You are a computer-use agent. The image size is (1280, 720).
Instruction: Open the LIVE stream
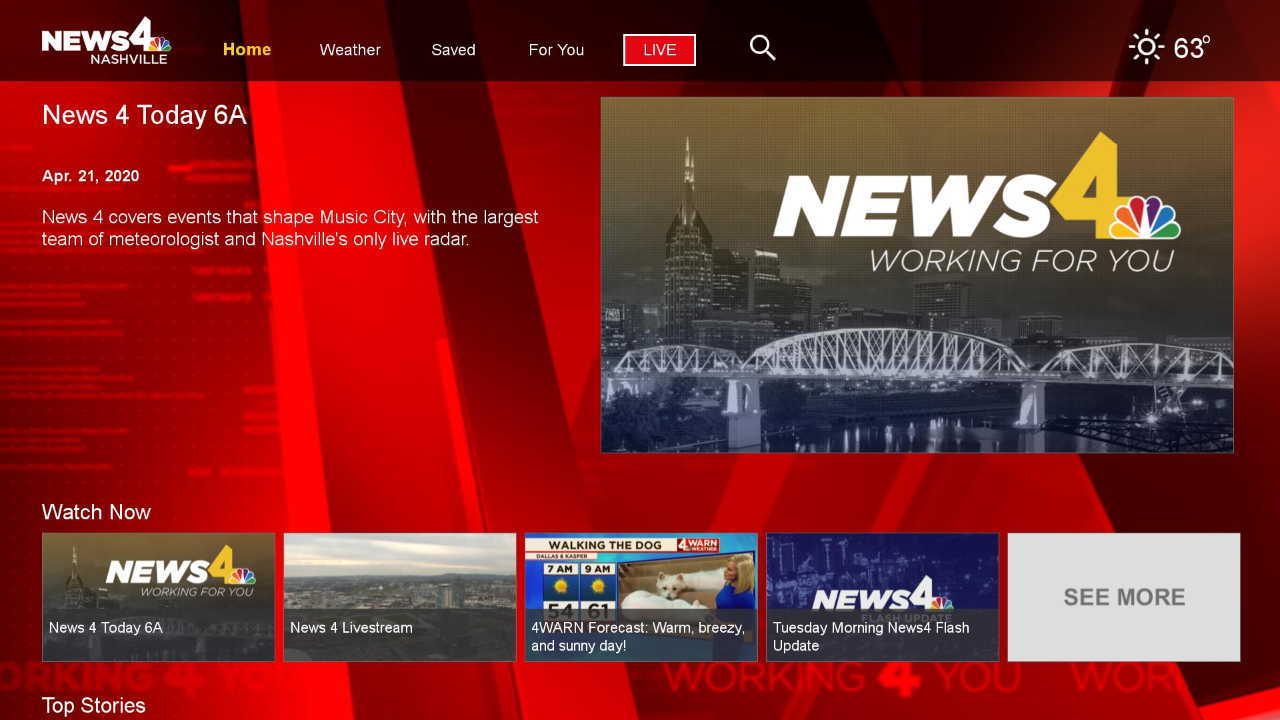[659, 49]
